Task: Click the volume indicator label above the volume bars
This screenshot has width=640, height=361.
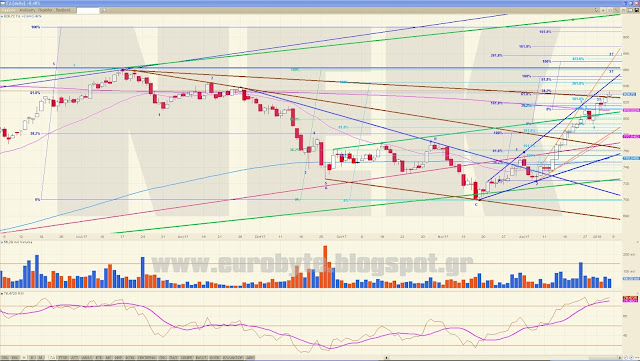Action: (17, 242)
